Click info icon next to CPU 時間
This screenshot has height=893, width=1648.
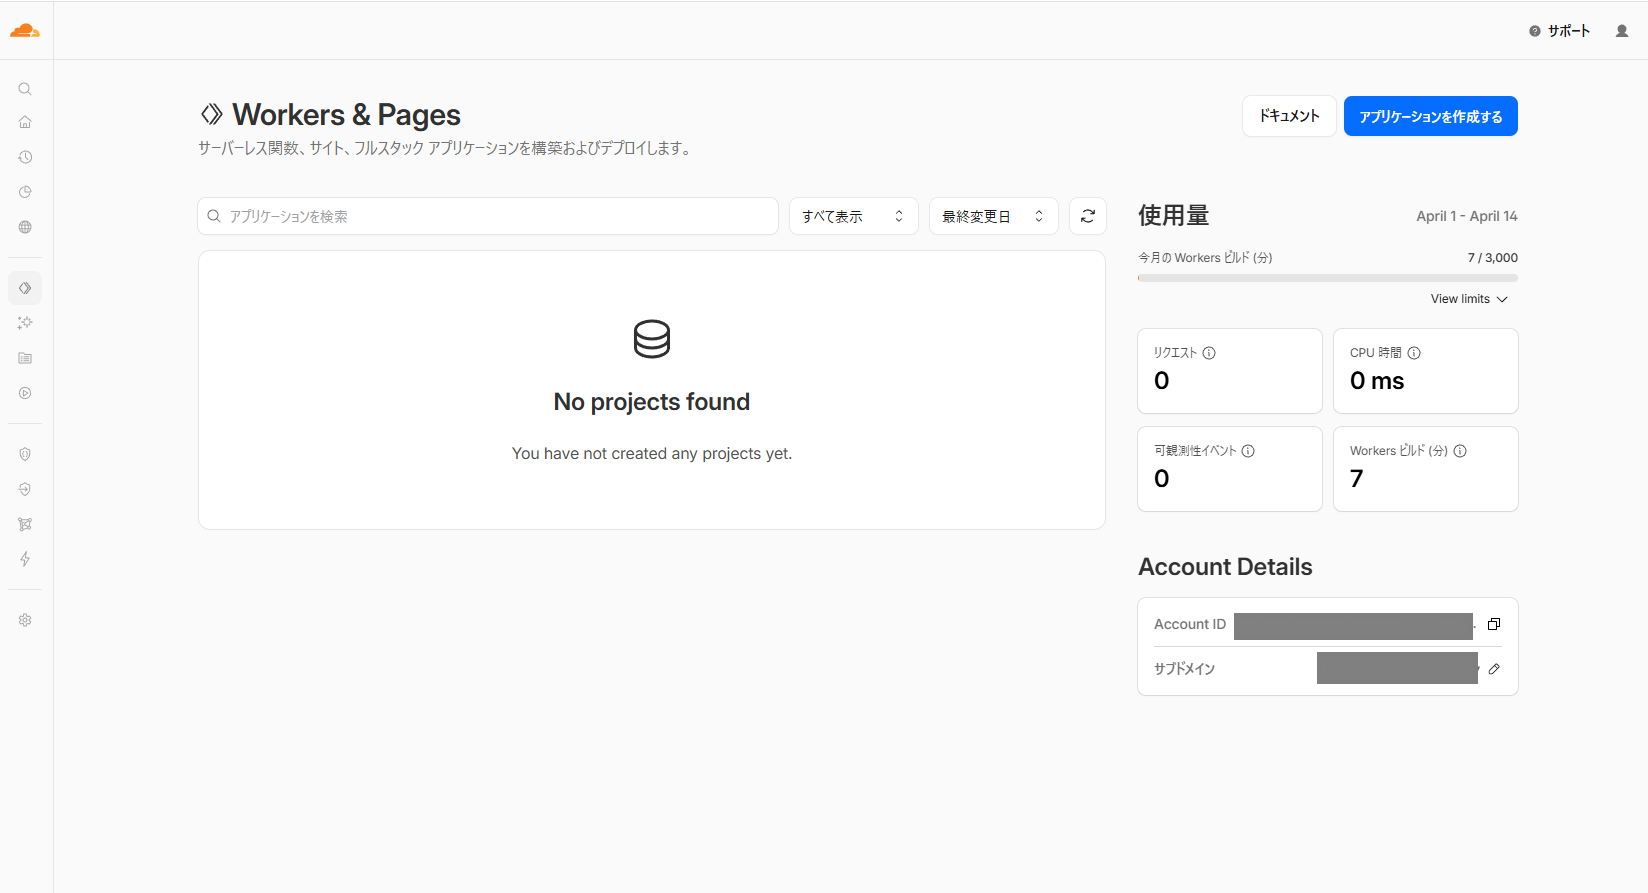tap(1414, 353)
